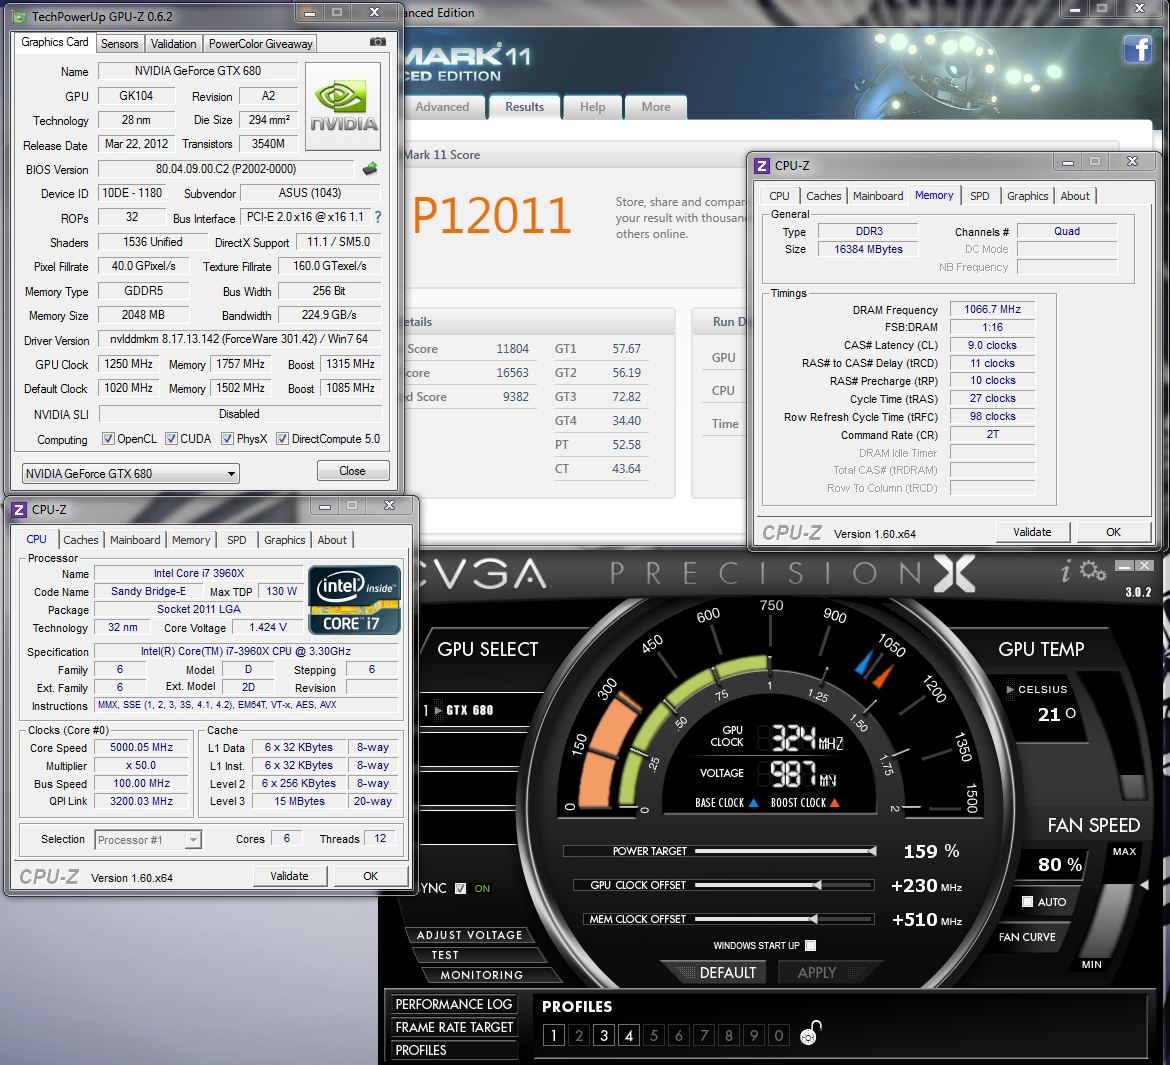The image size is (1170, 1065).
Task: Toggle the DirectCompute 5.0 checkbox
Action: pyautogui.click(x=282, y=438)
